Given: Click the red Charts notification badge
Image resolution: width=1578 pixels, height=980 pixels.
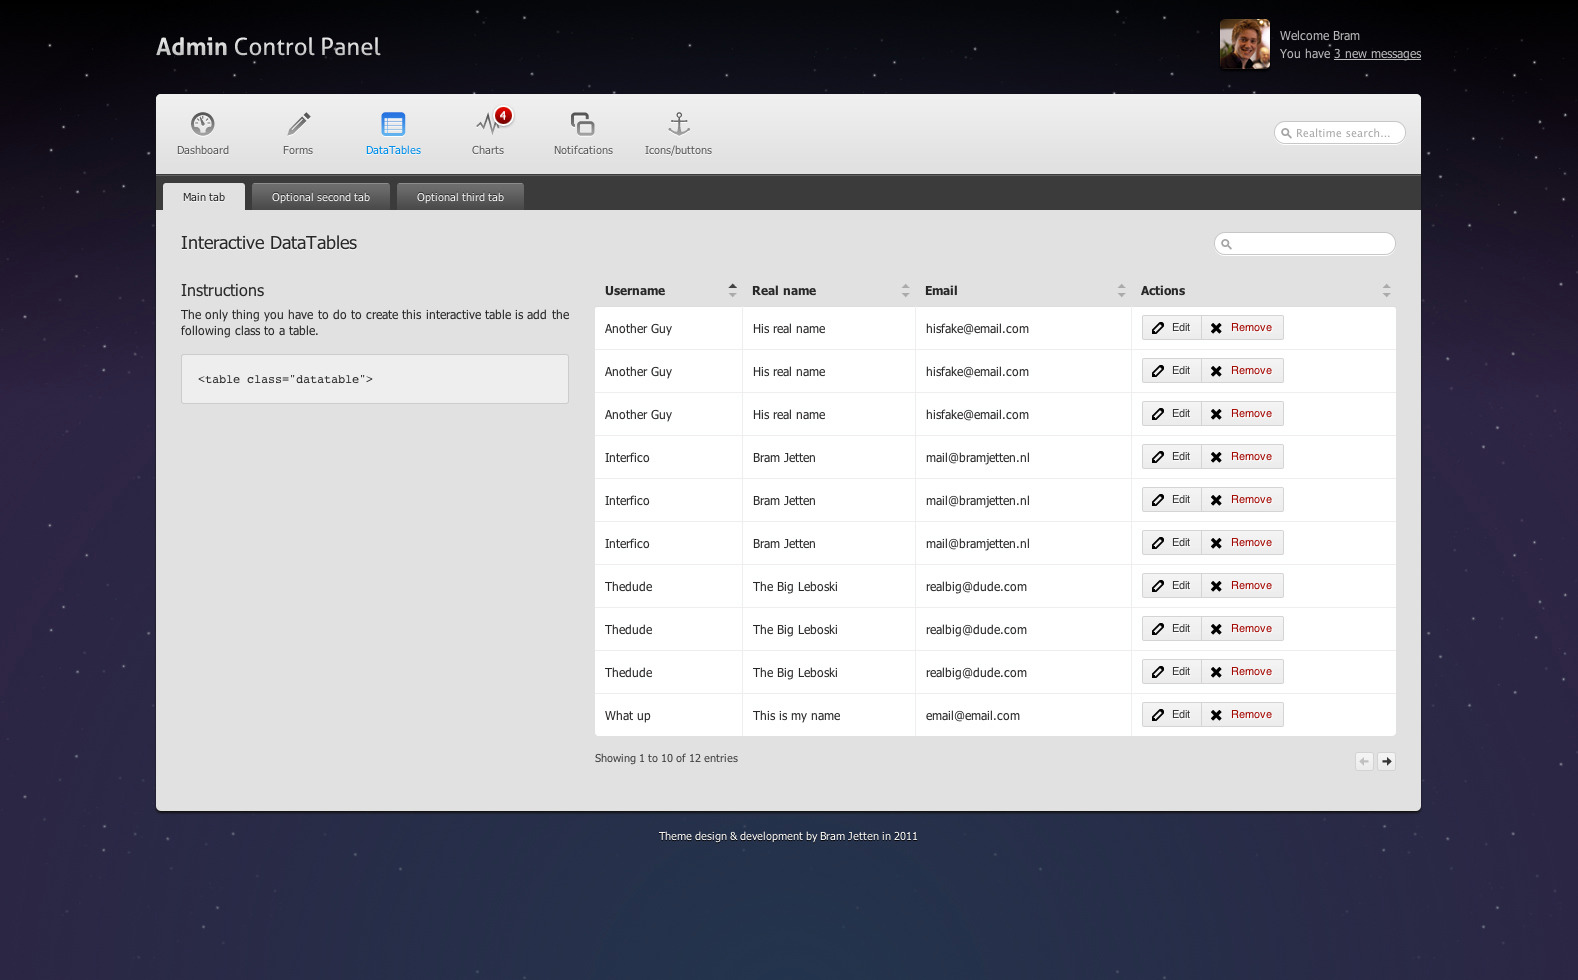Looking at the screenshot, I should [504, 115].
